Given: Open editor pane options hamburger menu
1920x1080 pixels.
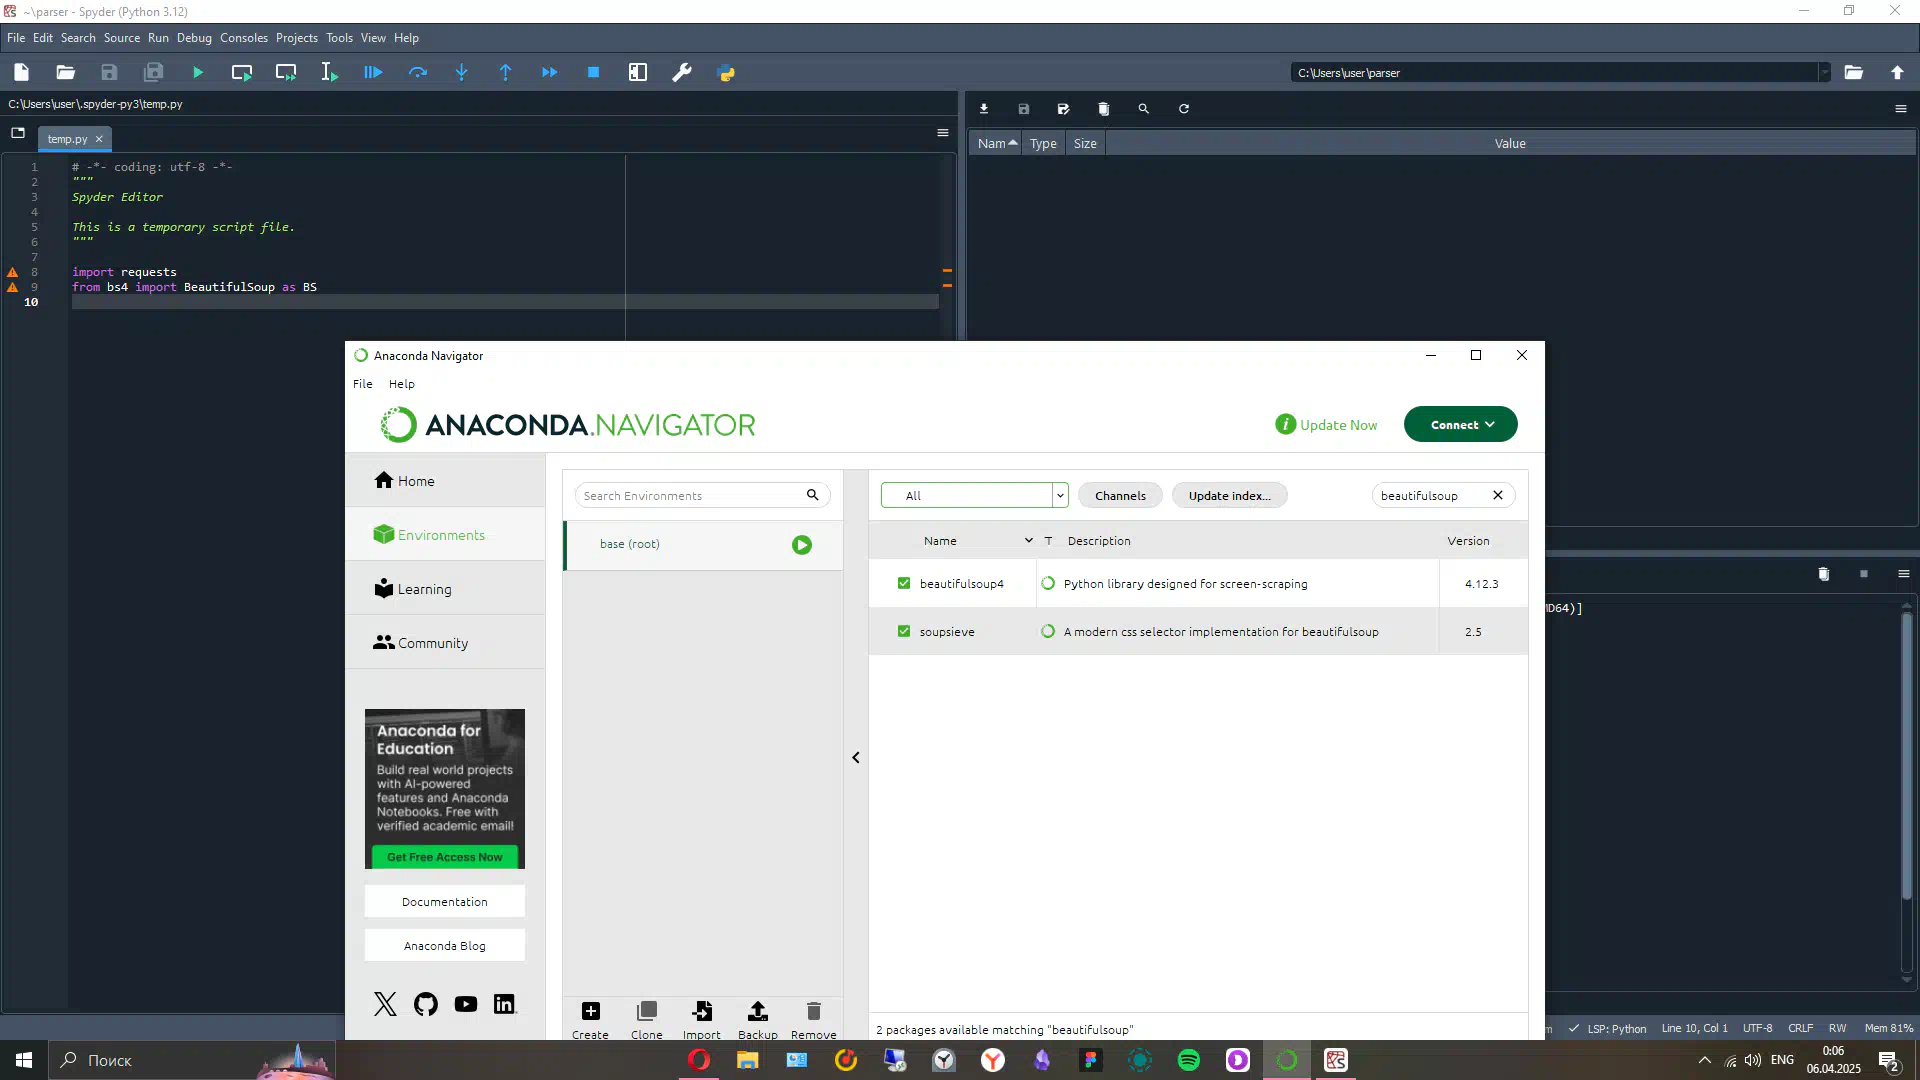Looking at the screenshot, I should tap(942, 133).
